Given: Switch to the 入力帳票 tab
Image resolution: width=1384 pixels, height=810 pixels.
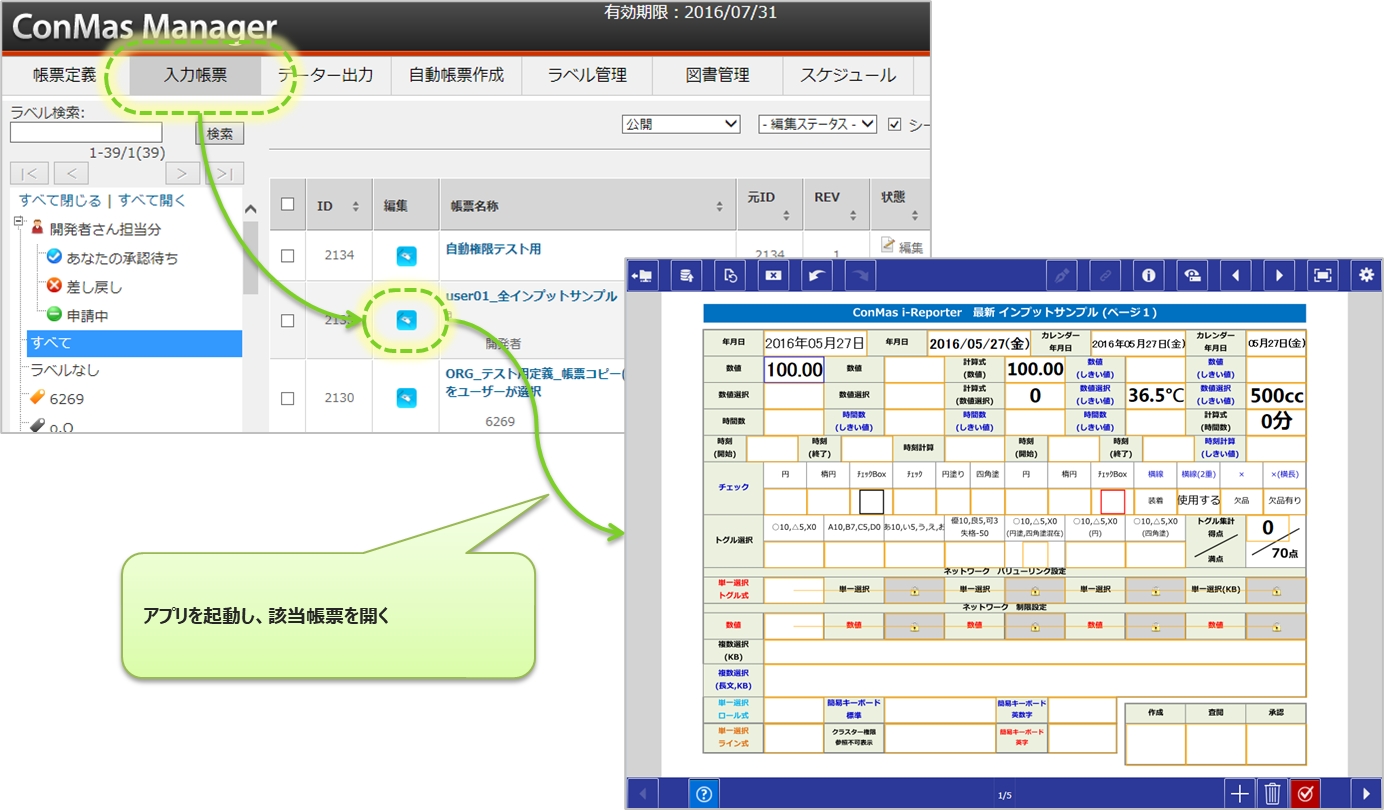Looking at the screenshot, I should [195, 75].
